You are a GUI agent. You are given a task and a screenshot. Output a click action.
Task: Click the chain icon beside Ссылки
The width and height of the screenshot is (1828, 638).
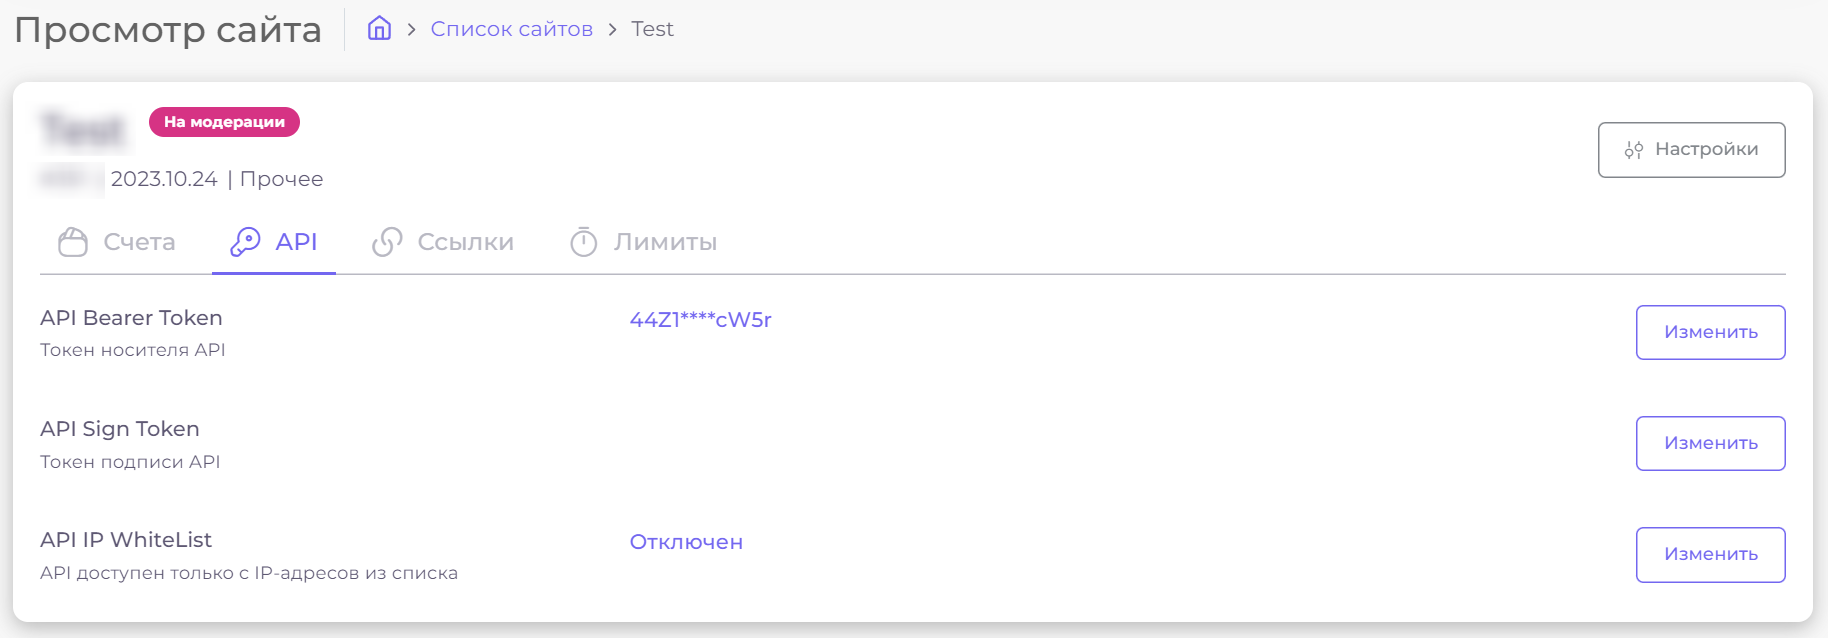387,242
